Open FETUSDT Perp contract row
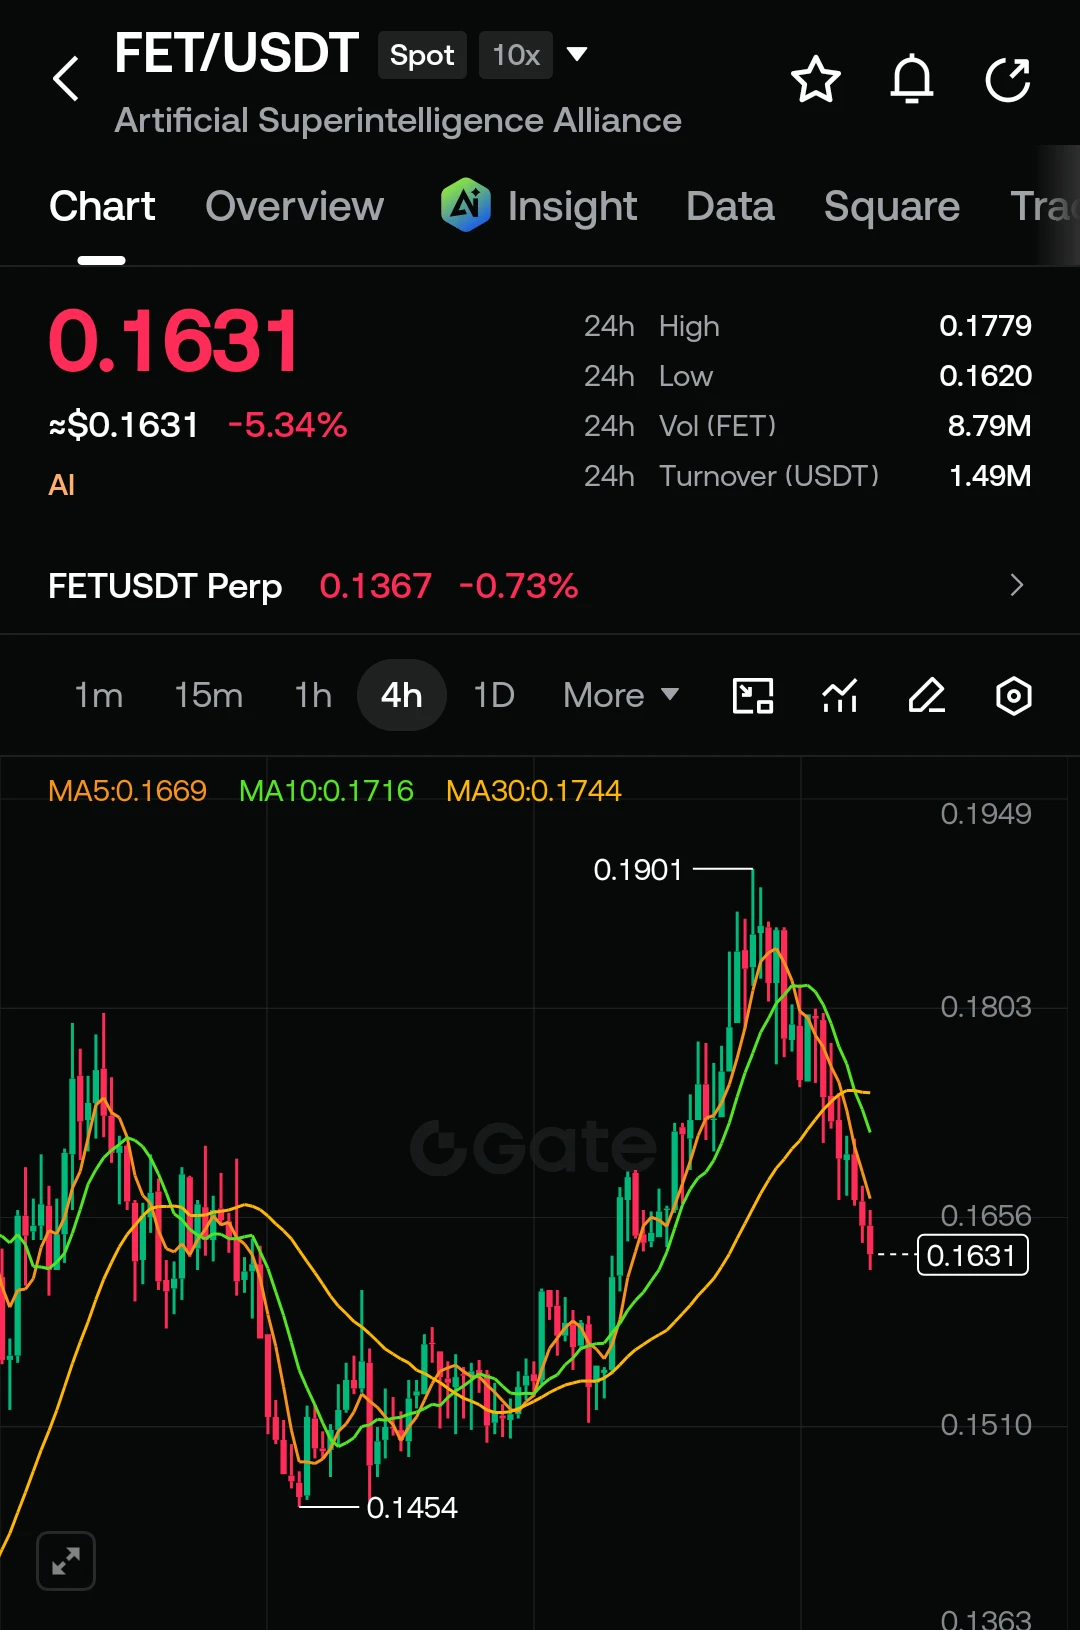 pos(540,585)
